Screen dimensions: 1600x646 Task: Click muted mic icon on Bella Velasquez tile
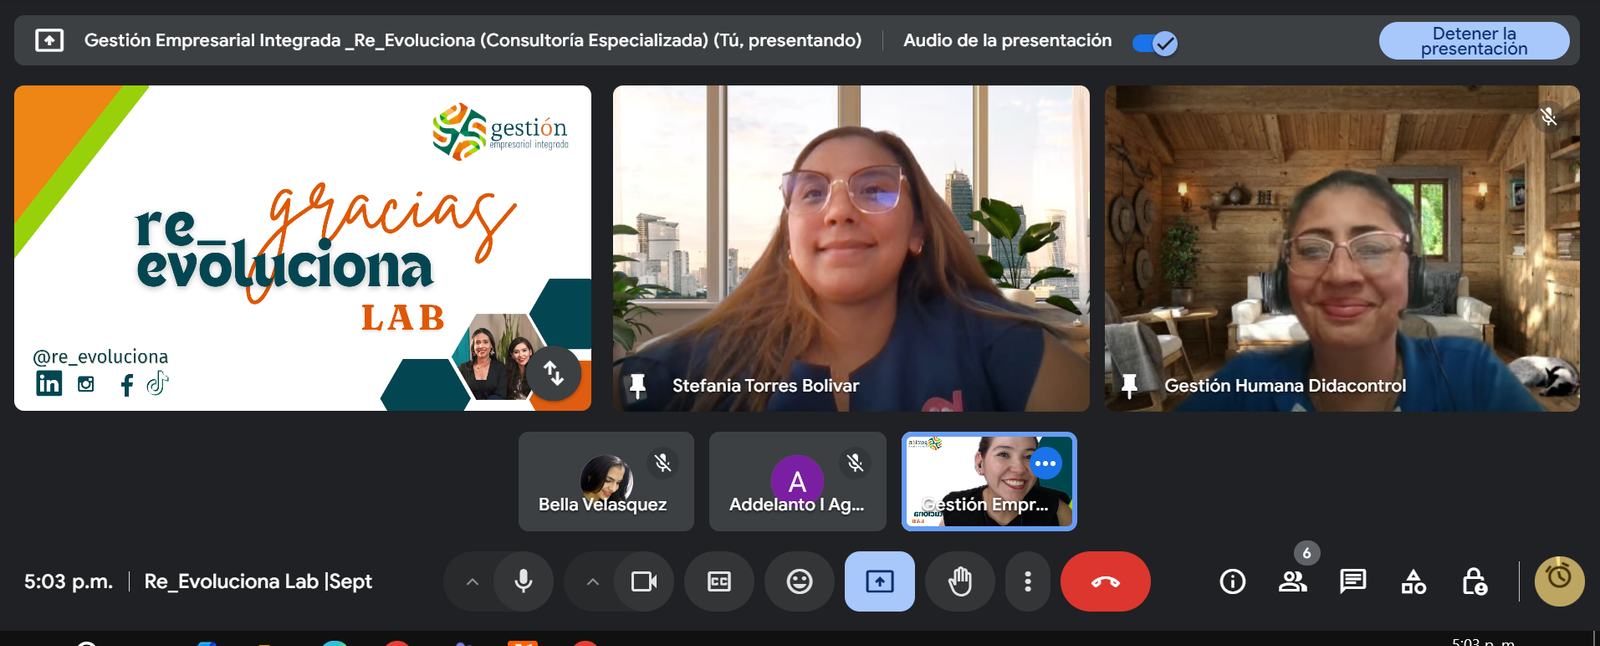662,462
